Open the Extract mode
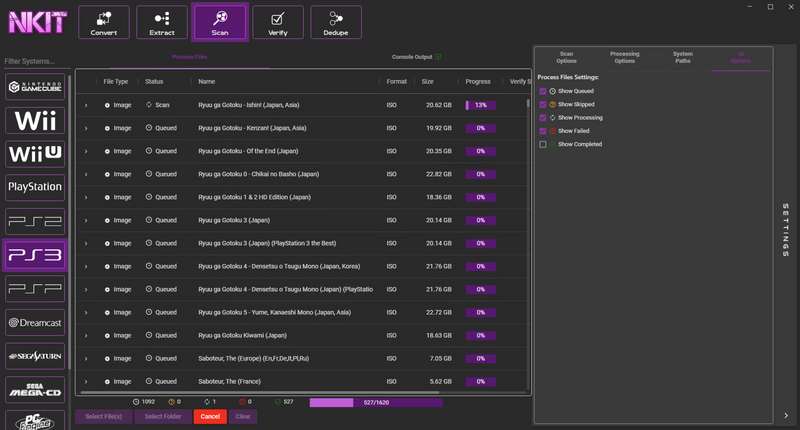This screenshot has width=800, height=430. [162, 22]
